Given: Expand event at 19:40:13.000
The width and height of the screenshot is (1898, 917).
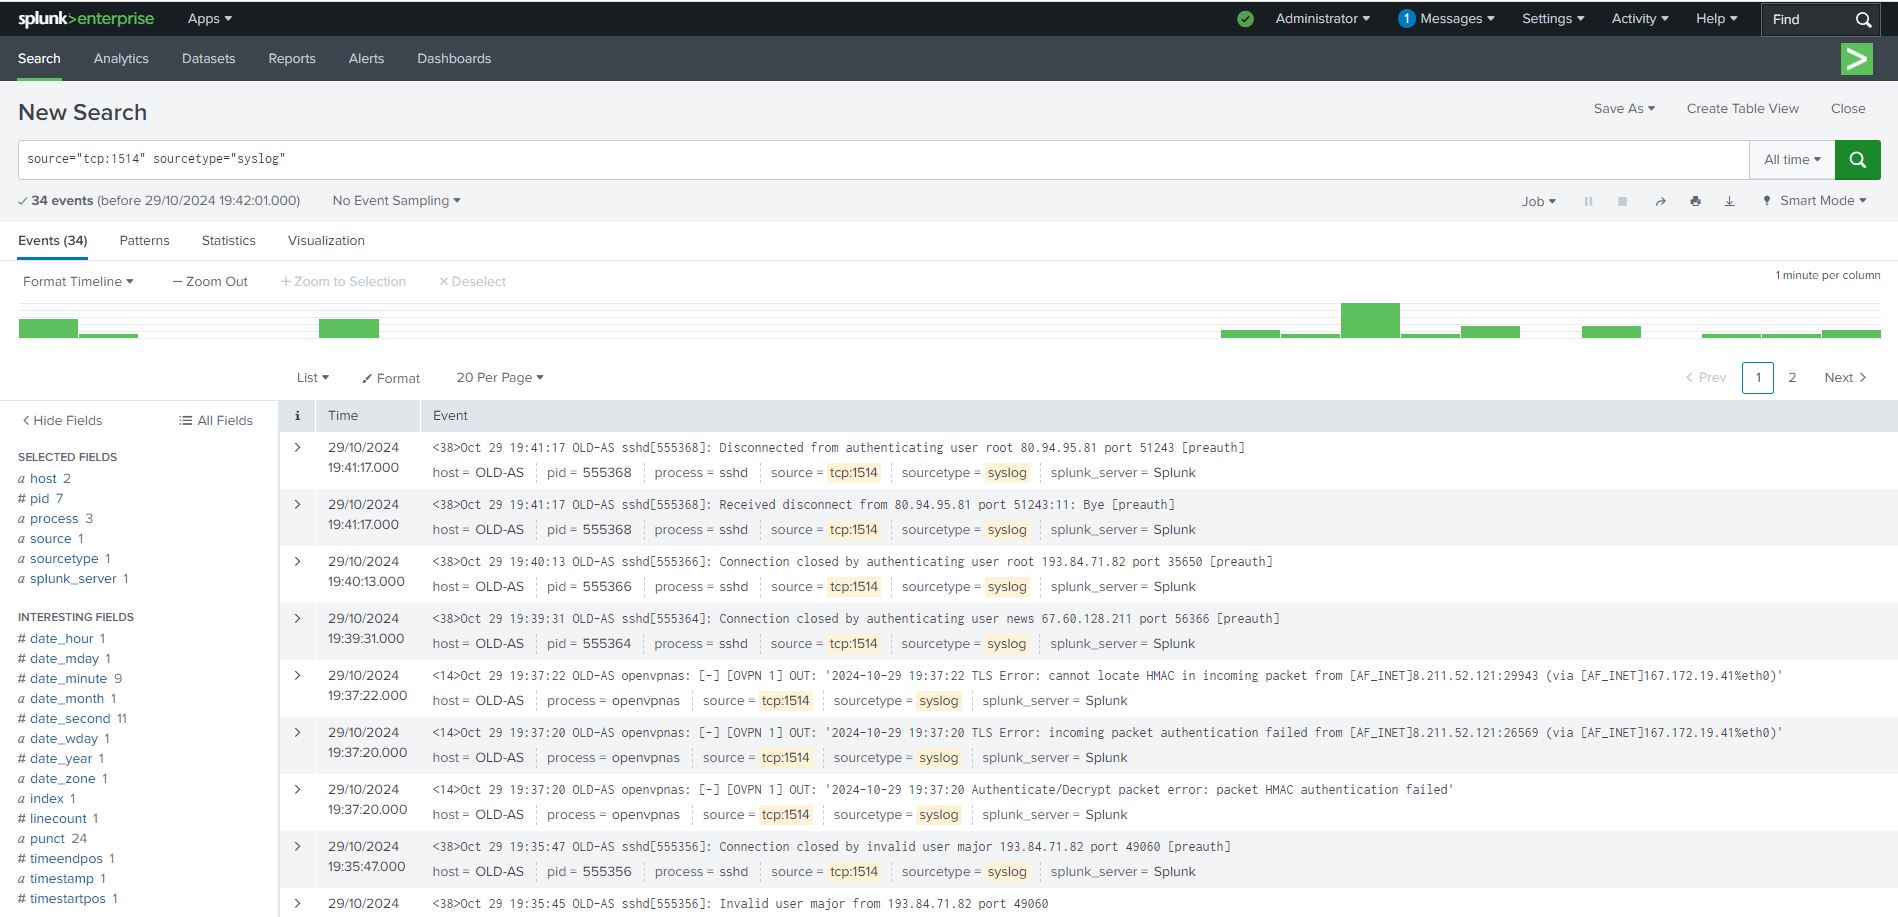Looking at the screenshot, I should click(297, 562).
